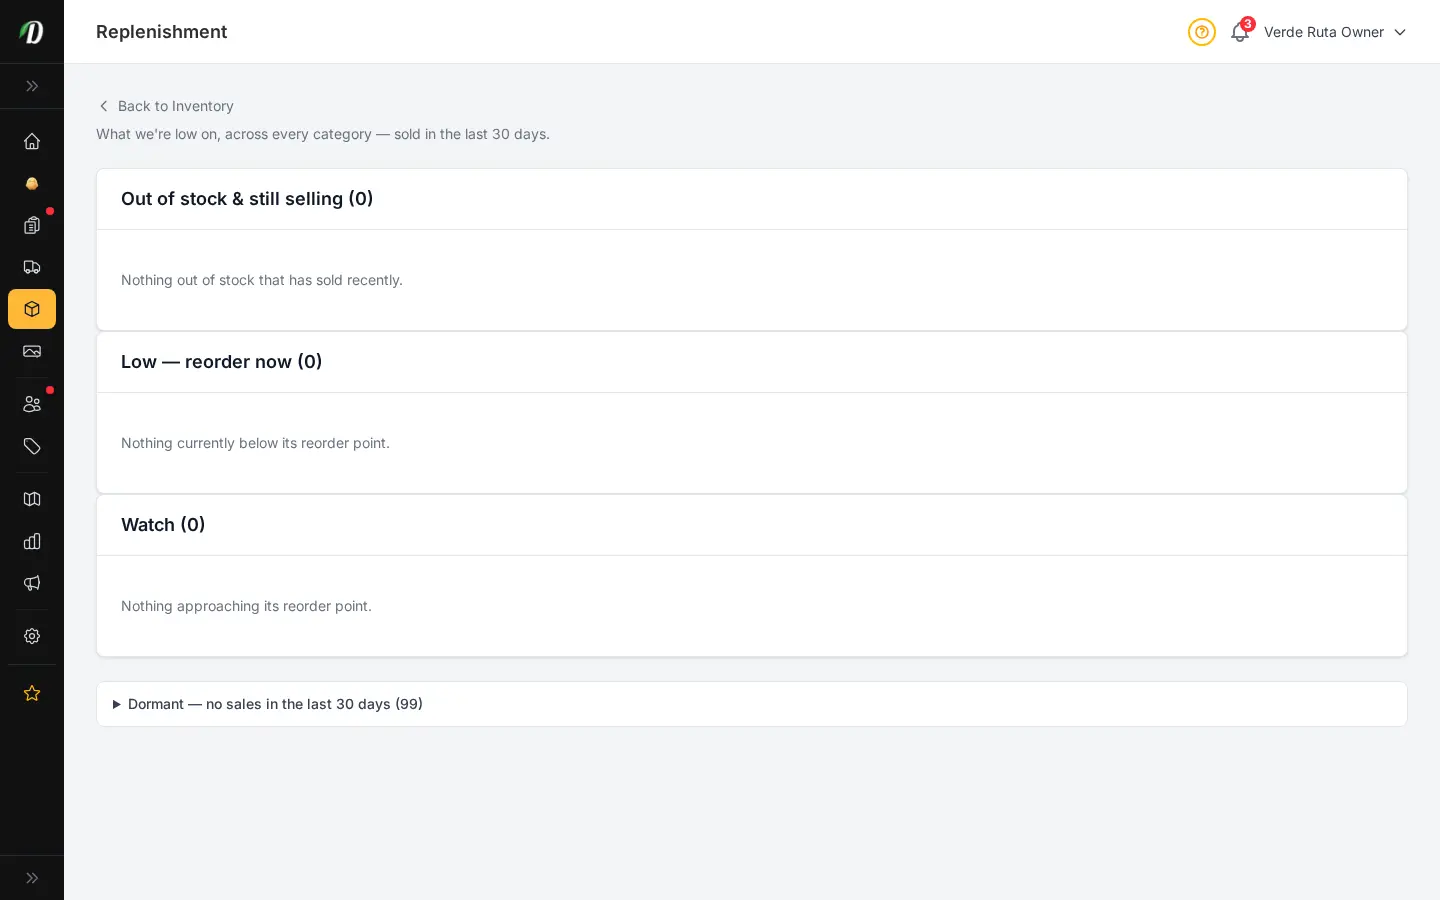
Task: Click the app logo at top left
Action: point(32,32)
